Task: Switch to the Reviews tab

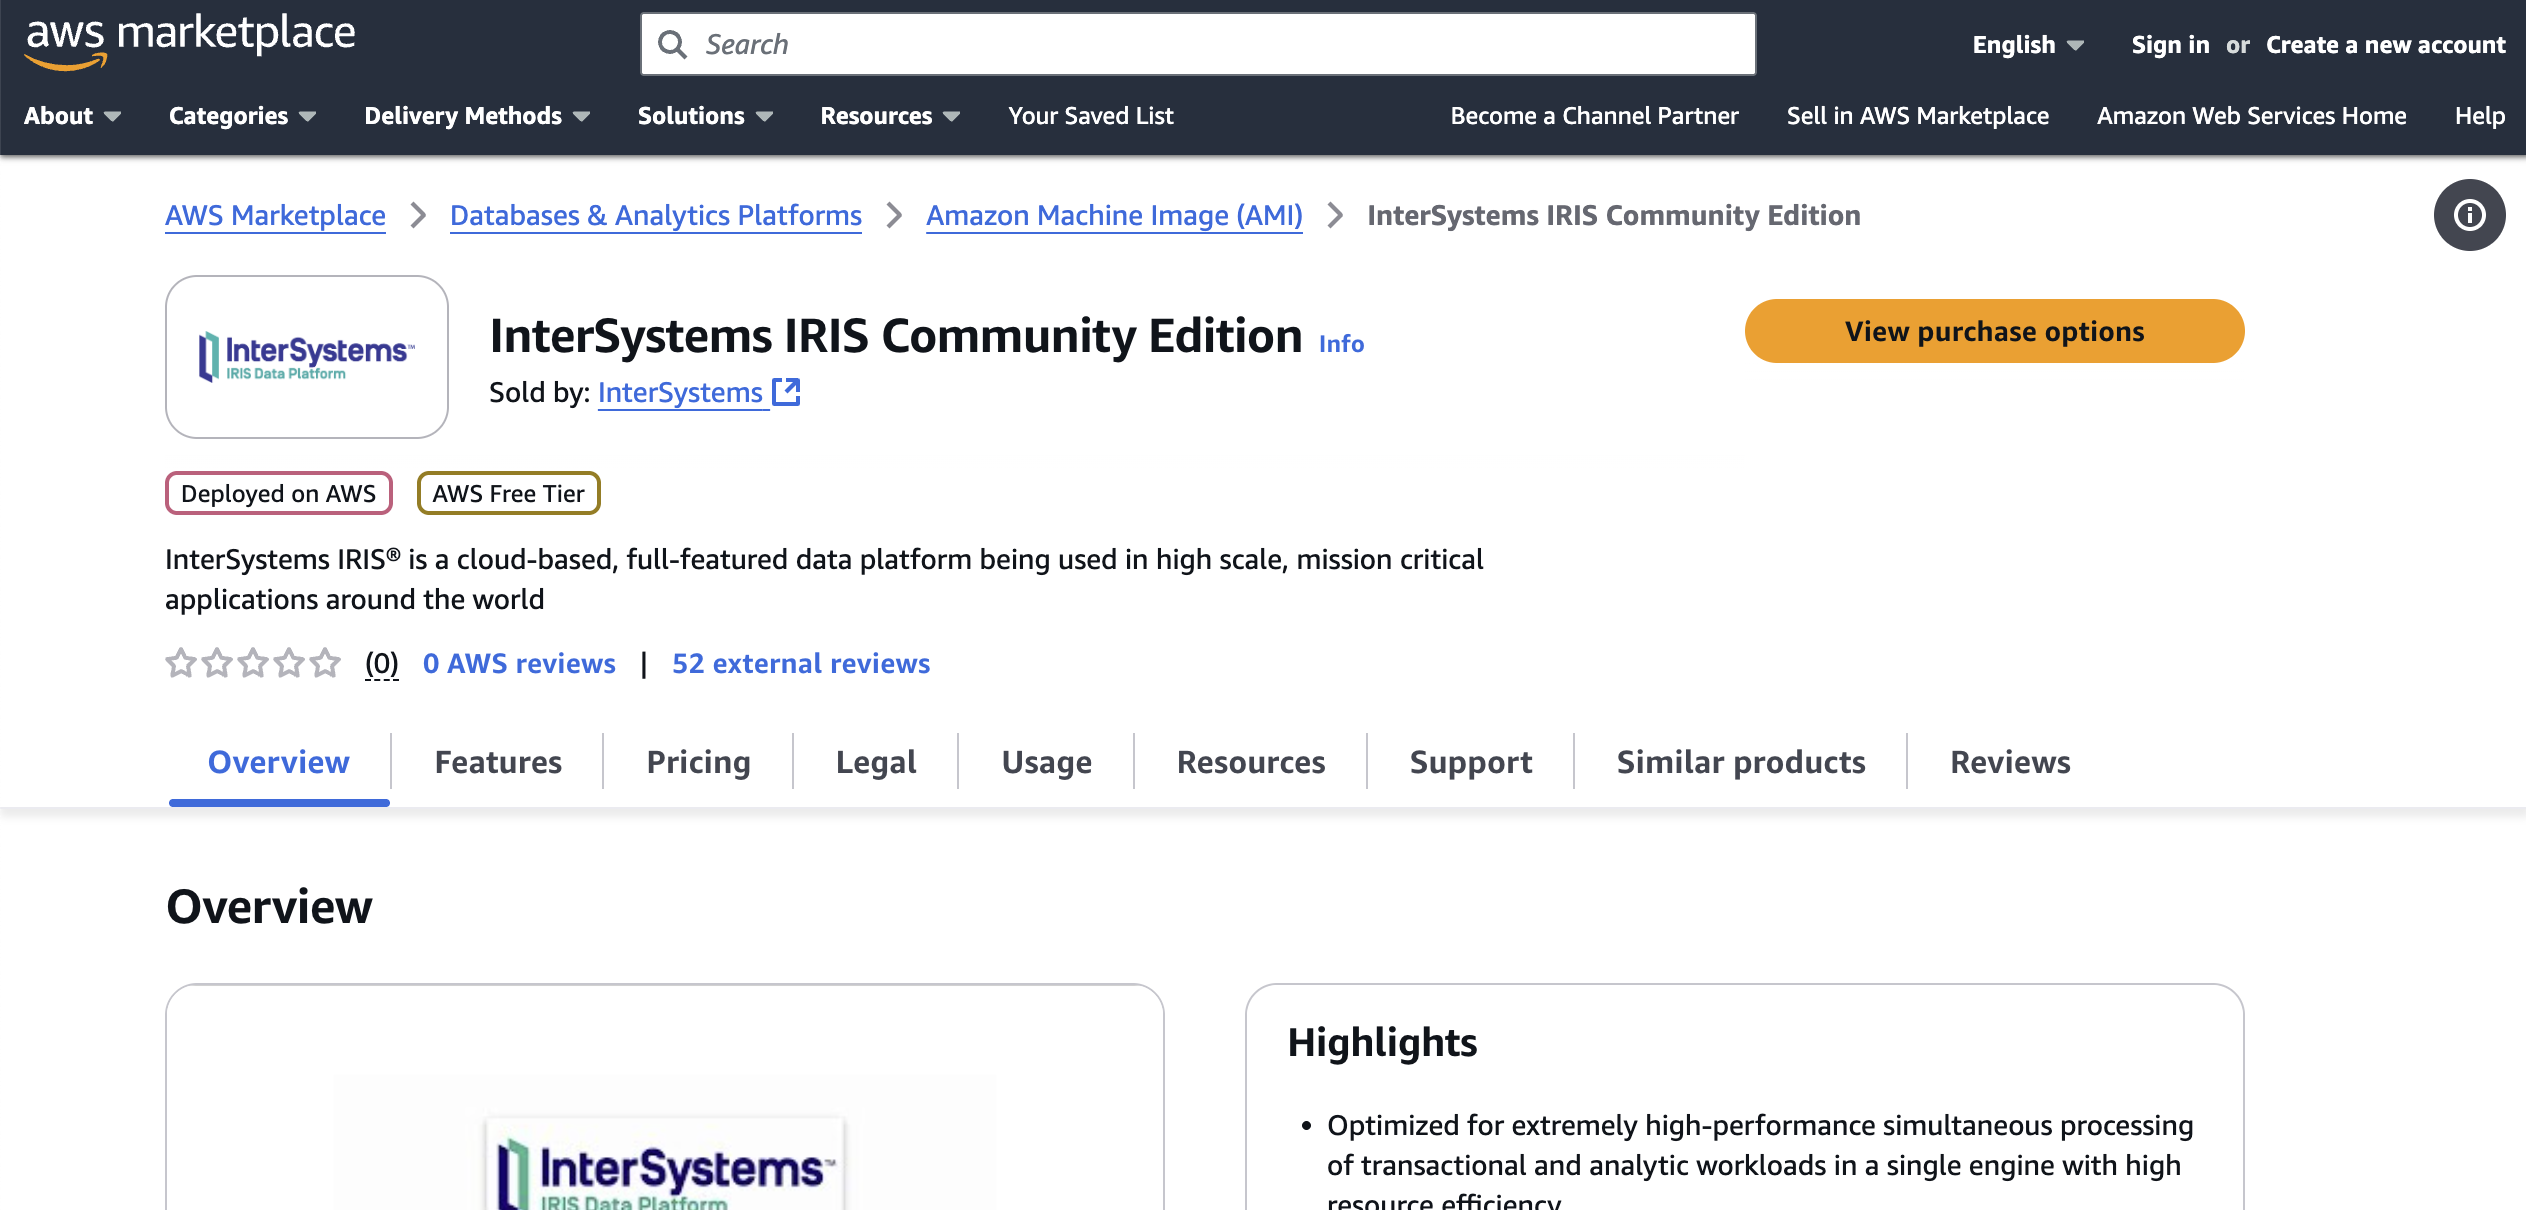Action: [2010, 761]
